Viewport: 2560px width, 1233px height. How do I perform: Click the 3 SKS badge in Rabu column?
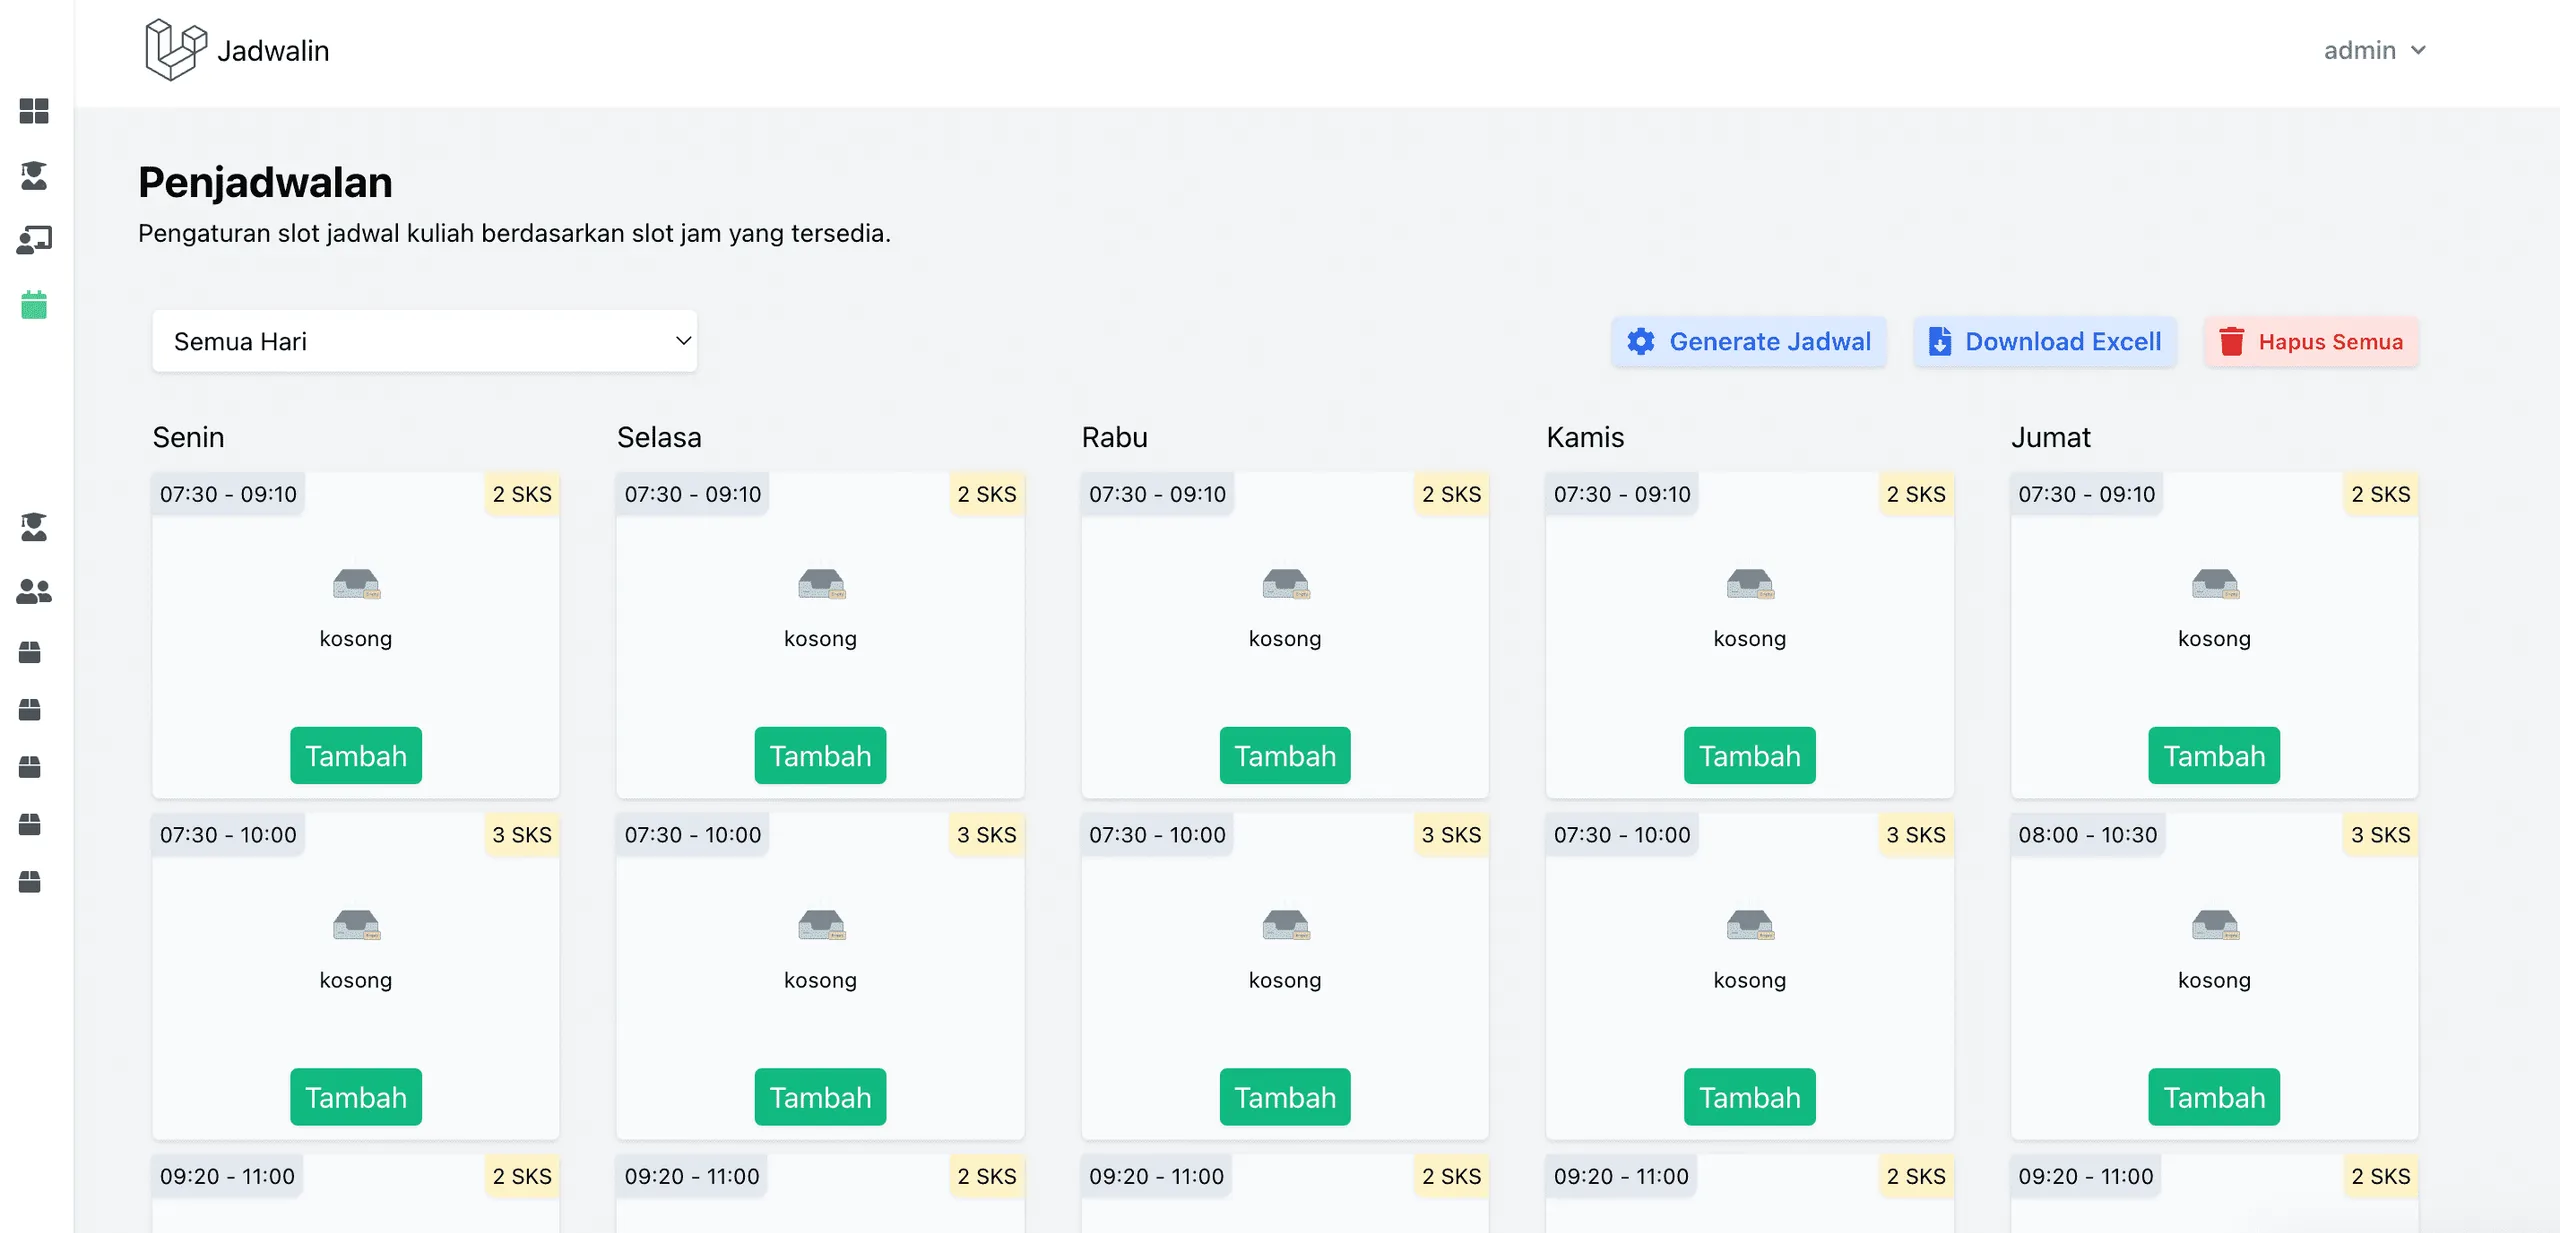1451,835
